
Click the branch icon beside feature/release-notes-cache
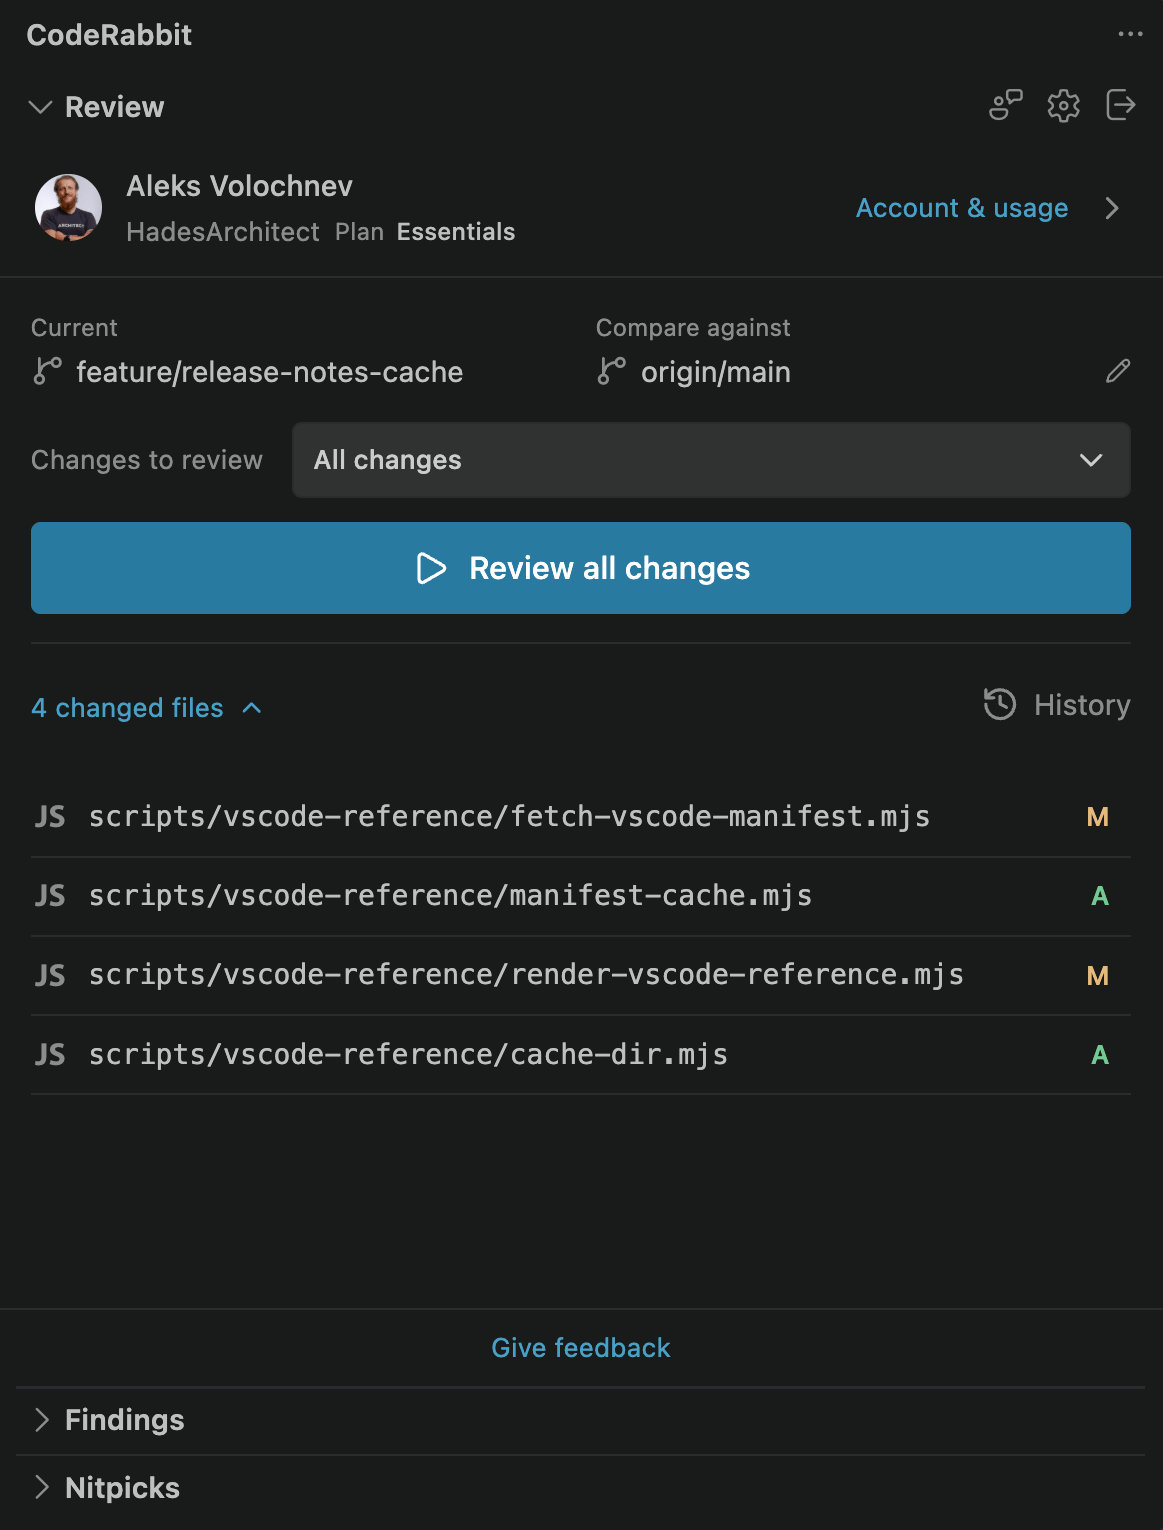point(47,371)
